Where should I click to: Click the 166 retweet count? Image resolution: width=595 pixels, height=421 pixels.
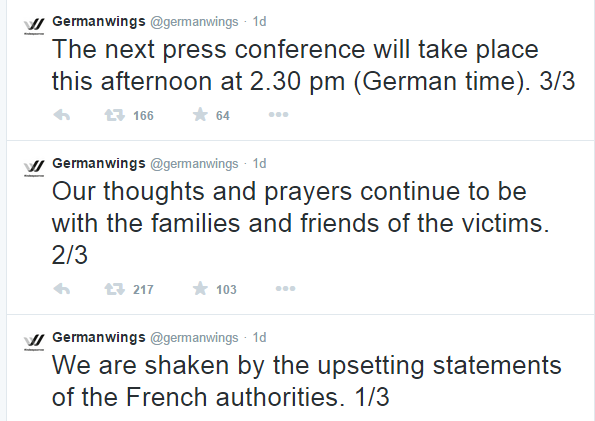click(x=143, y=115)
